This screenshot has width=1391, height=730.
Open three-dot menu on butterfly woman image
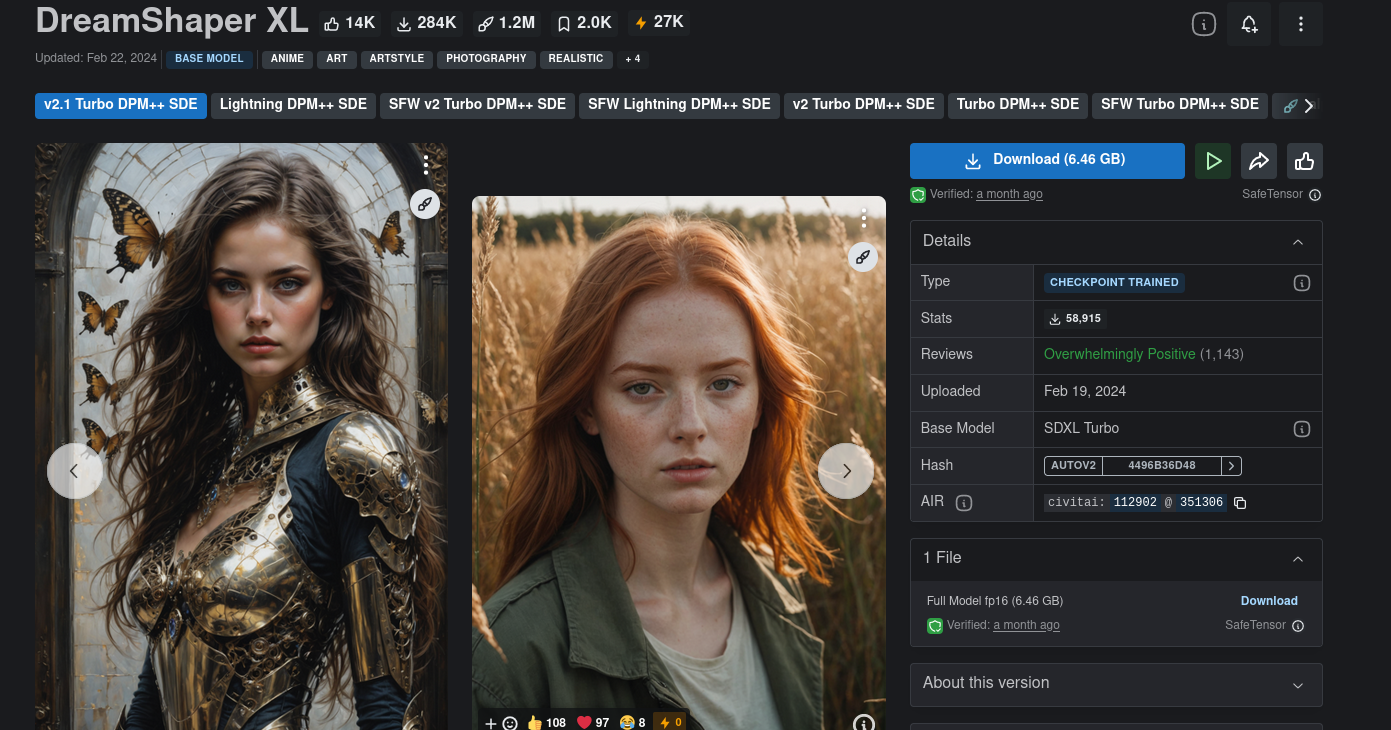coord(426,165)
